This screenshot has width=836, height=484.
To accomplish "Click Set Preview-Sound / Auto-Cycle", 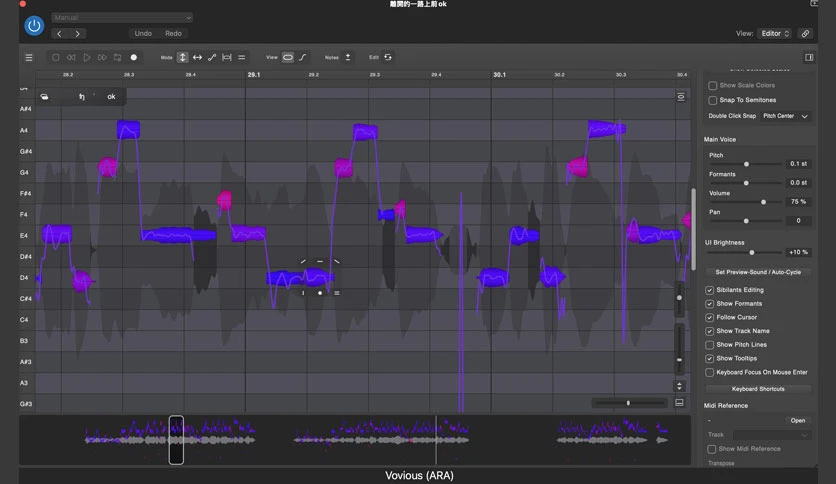I will pyautogui.click(x=758, y=272).
